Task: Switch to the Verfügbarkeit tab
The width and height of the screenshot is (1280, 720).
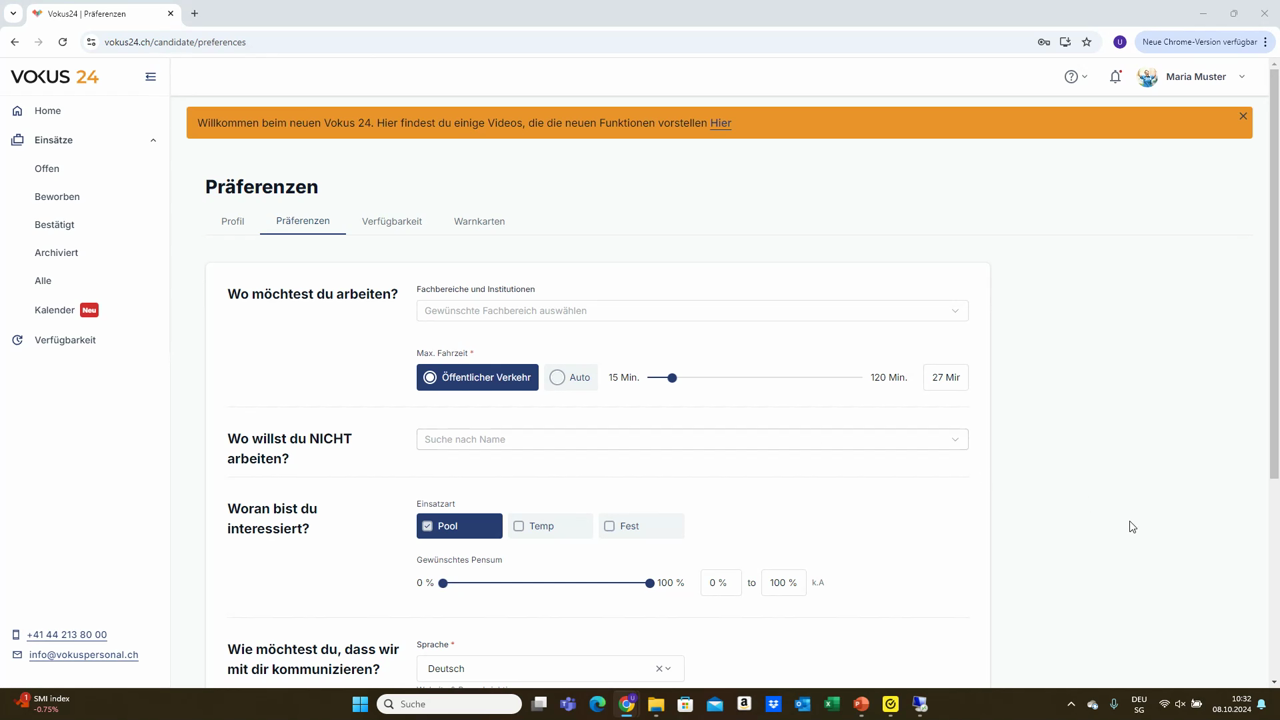Action: [392, 221]
